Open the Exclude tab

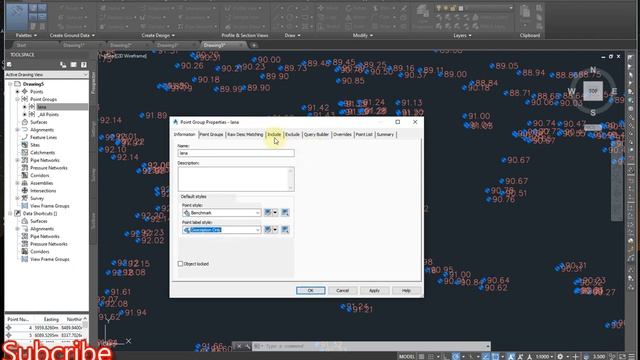tap(292, 134)
